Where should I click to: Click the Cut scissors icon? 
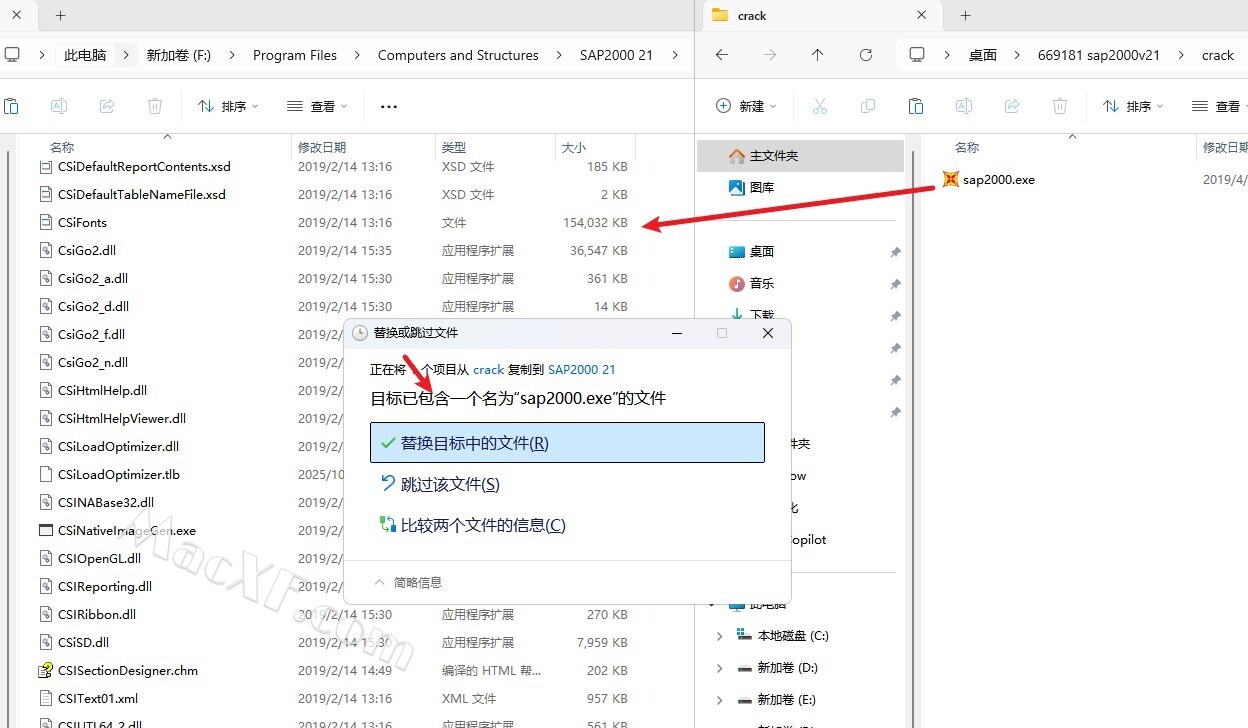(x=819, y=106)
